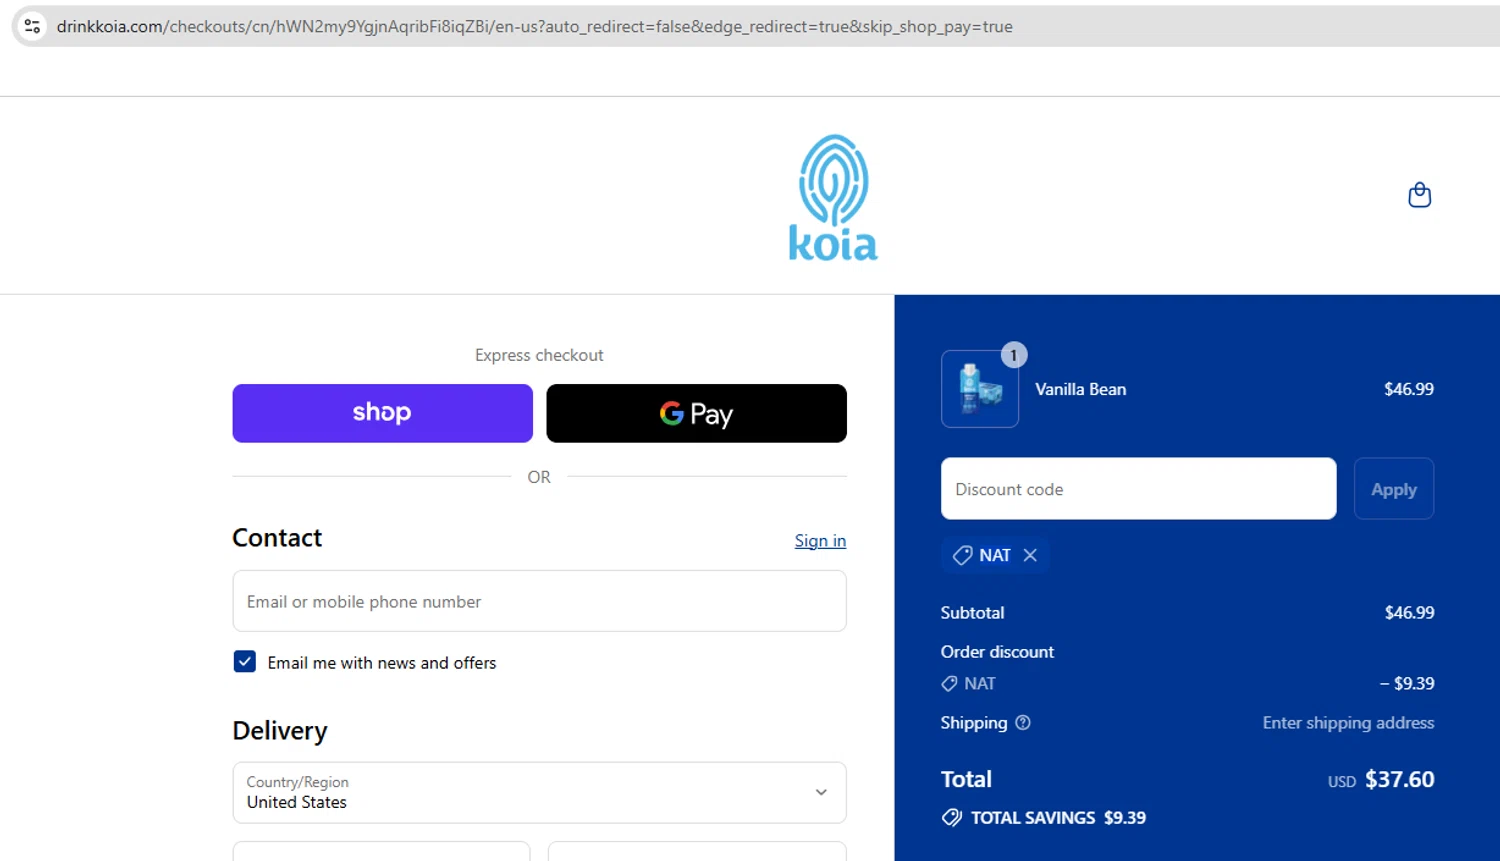Remove the NAT discount code tag
1500x861 pixels.
point(1030,555)
